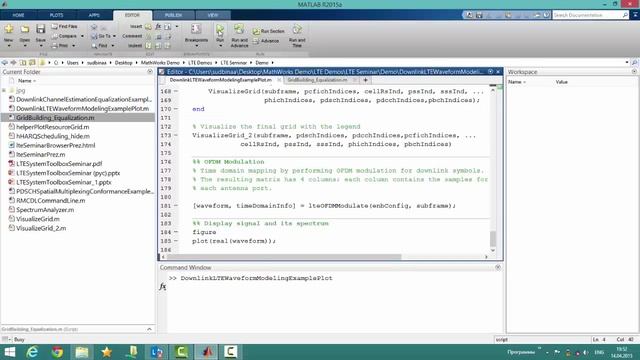
Task: Click the smart indent icon
Action: pyautogui.click(x=148, y=46)
